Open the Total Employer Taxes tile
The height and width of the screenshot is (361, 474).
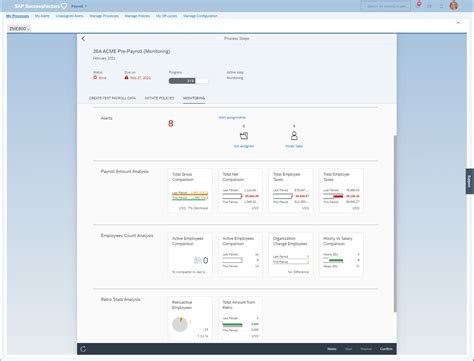click(341, 191)
